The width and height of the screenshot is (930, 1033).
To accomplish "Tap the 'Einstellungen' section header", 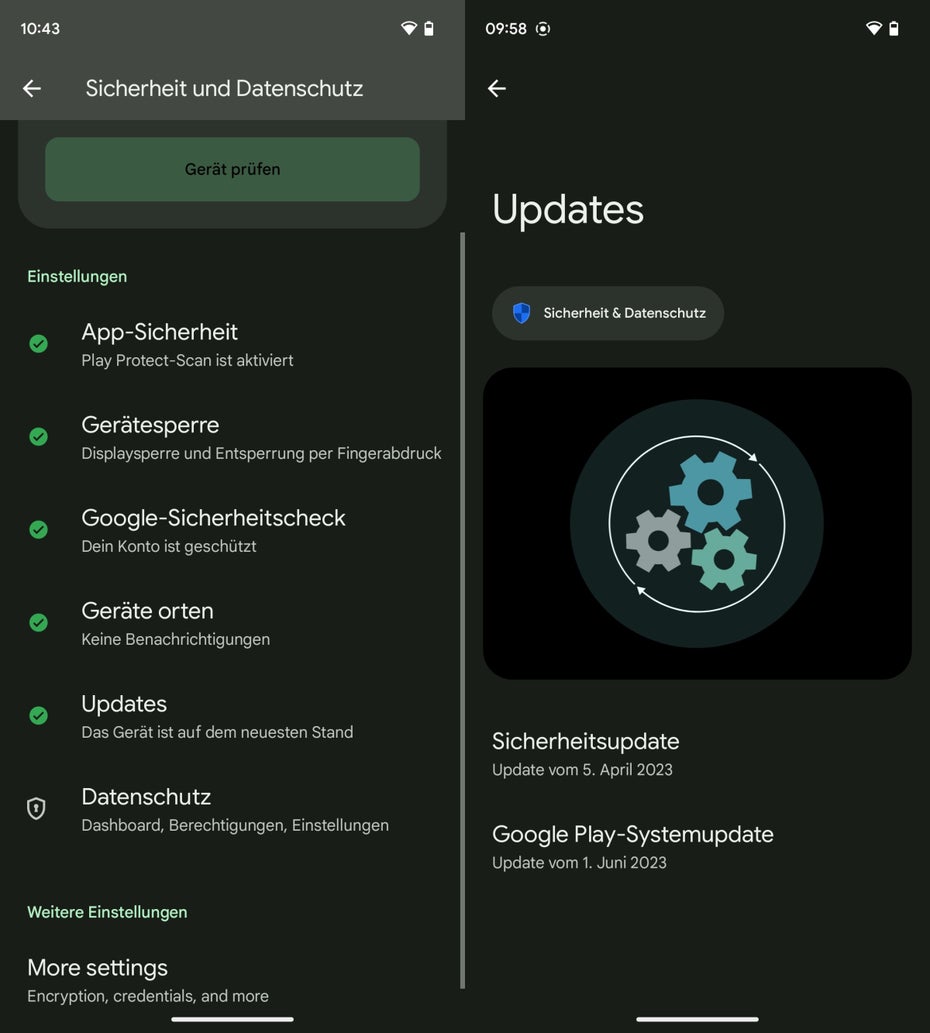I will click(77, 276).
